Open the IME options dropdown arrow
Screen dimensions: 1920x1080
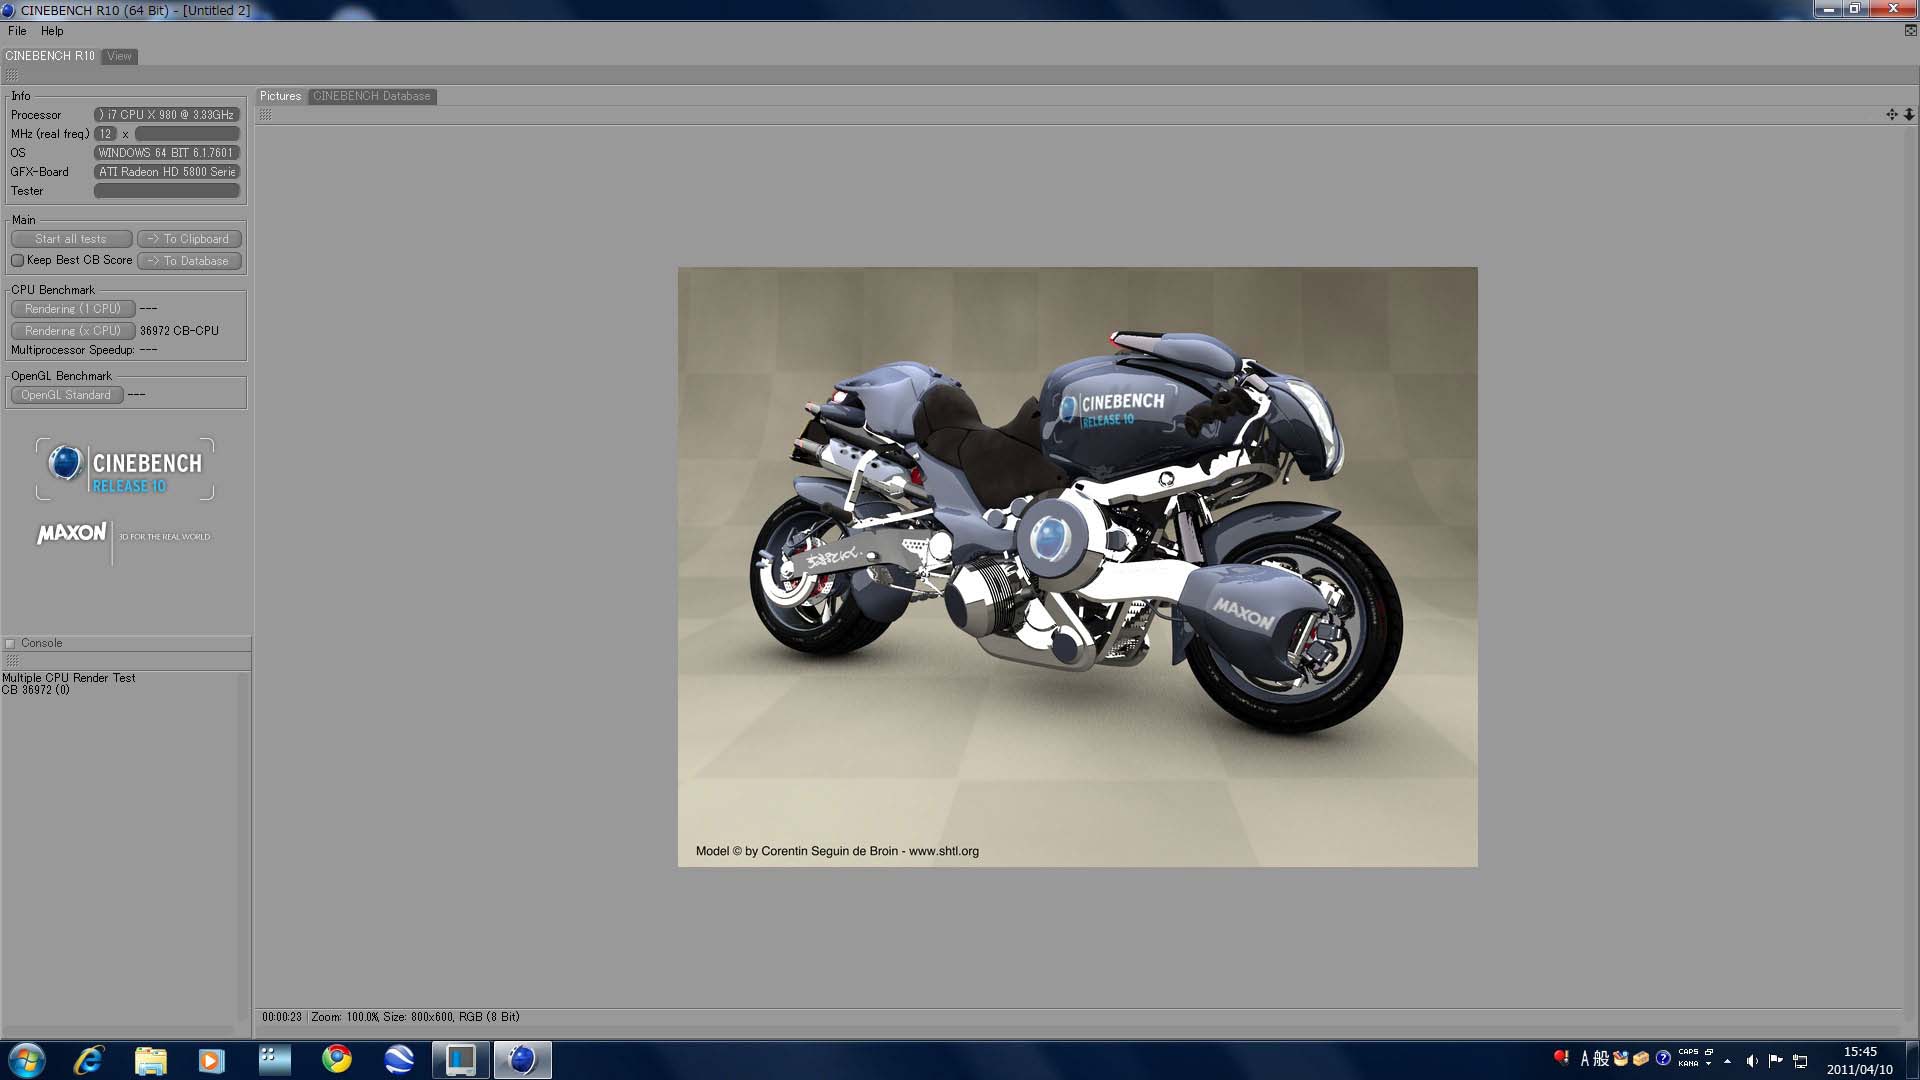(x=1708, y=1064)
